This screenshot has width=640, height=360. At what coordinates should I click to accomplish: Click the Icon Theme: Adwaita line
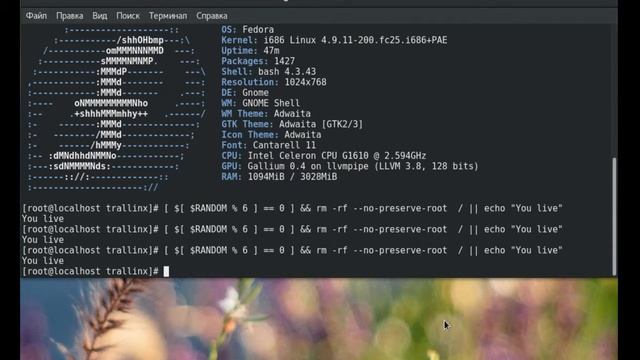(271, 135)
